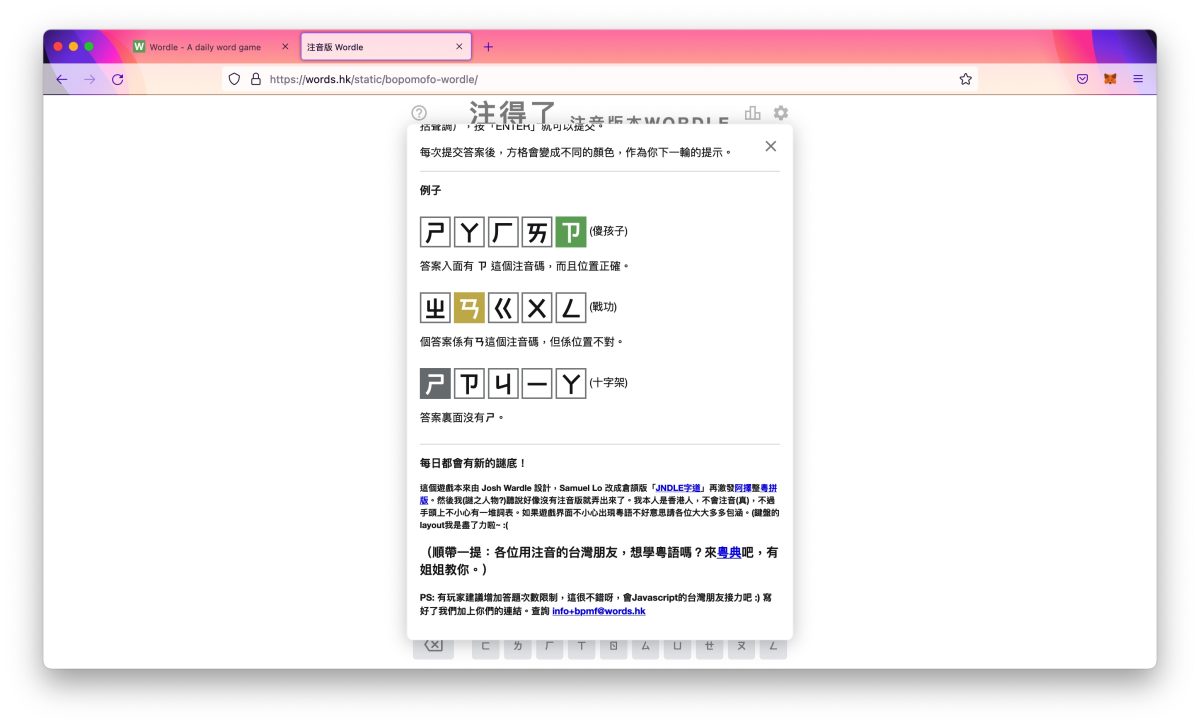Image resolution: width=1200 pixels, height=726 pixels.
Task: Open the MetaMask fox extension
Action: pos(1110,79)
